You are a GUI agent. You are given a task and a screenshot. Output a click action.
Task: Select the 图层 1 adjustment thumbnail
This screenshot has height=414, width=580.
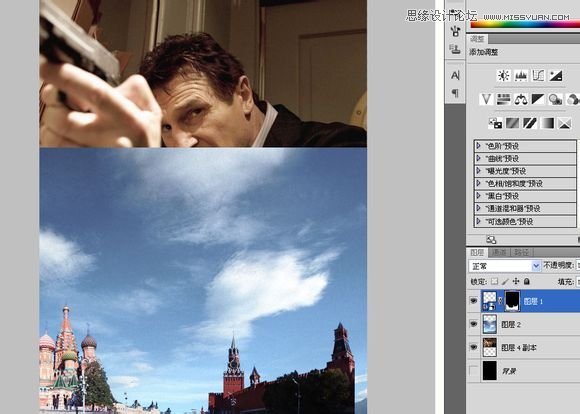coord(490,301)
